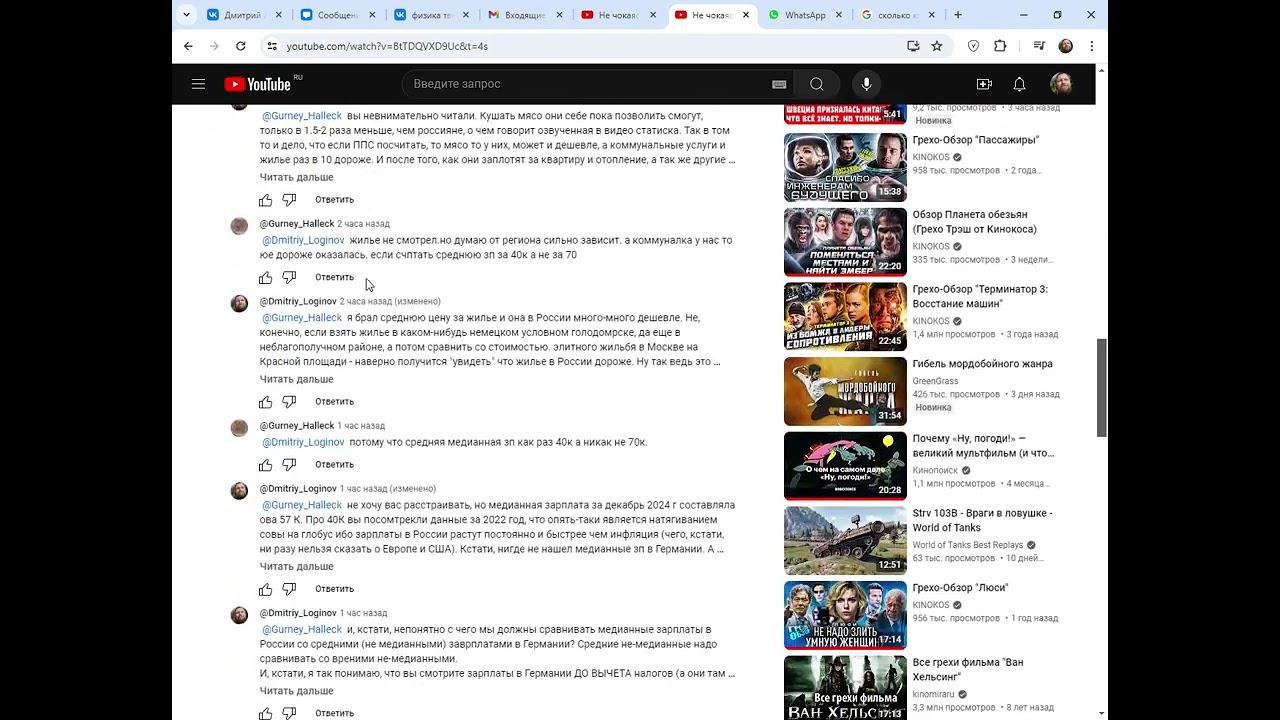Open Chrome three-dot menu
The width and height of the screenshot is (1280, 720).
[x=1091, y=46]
